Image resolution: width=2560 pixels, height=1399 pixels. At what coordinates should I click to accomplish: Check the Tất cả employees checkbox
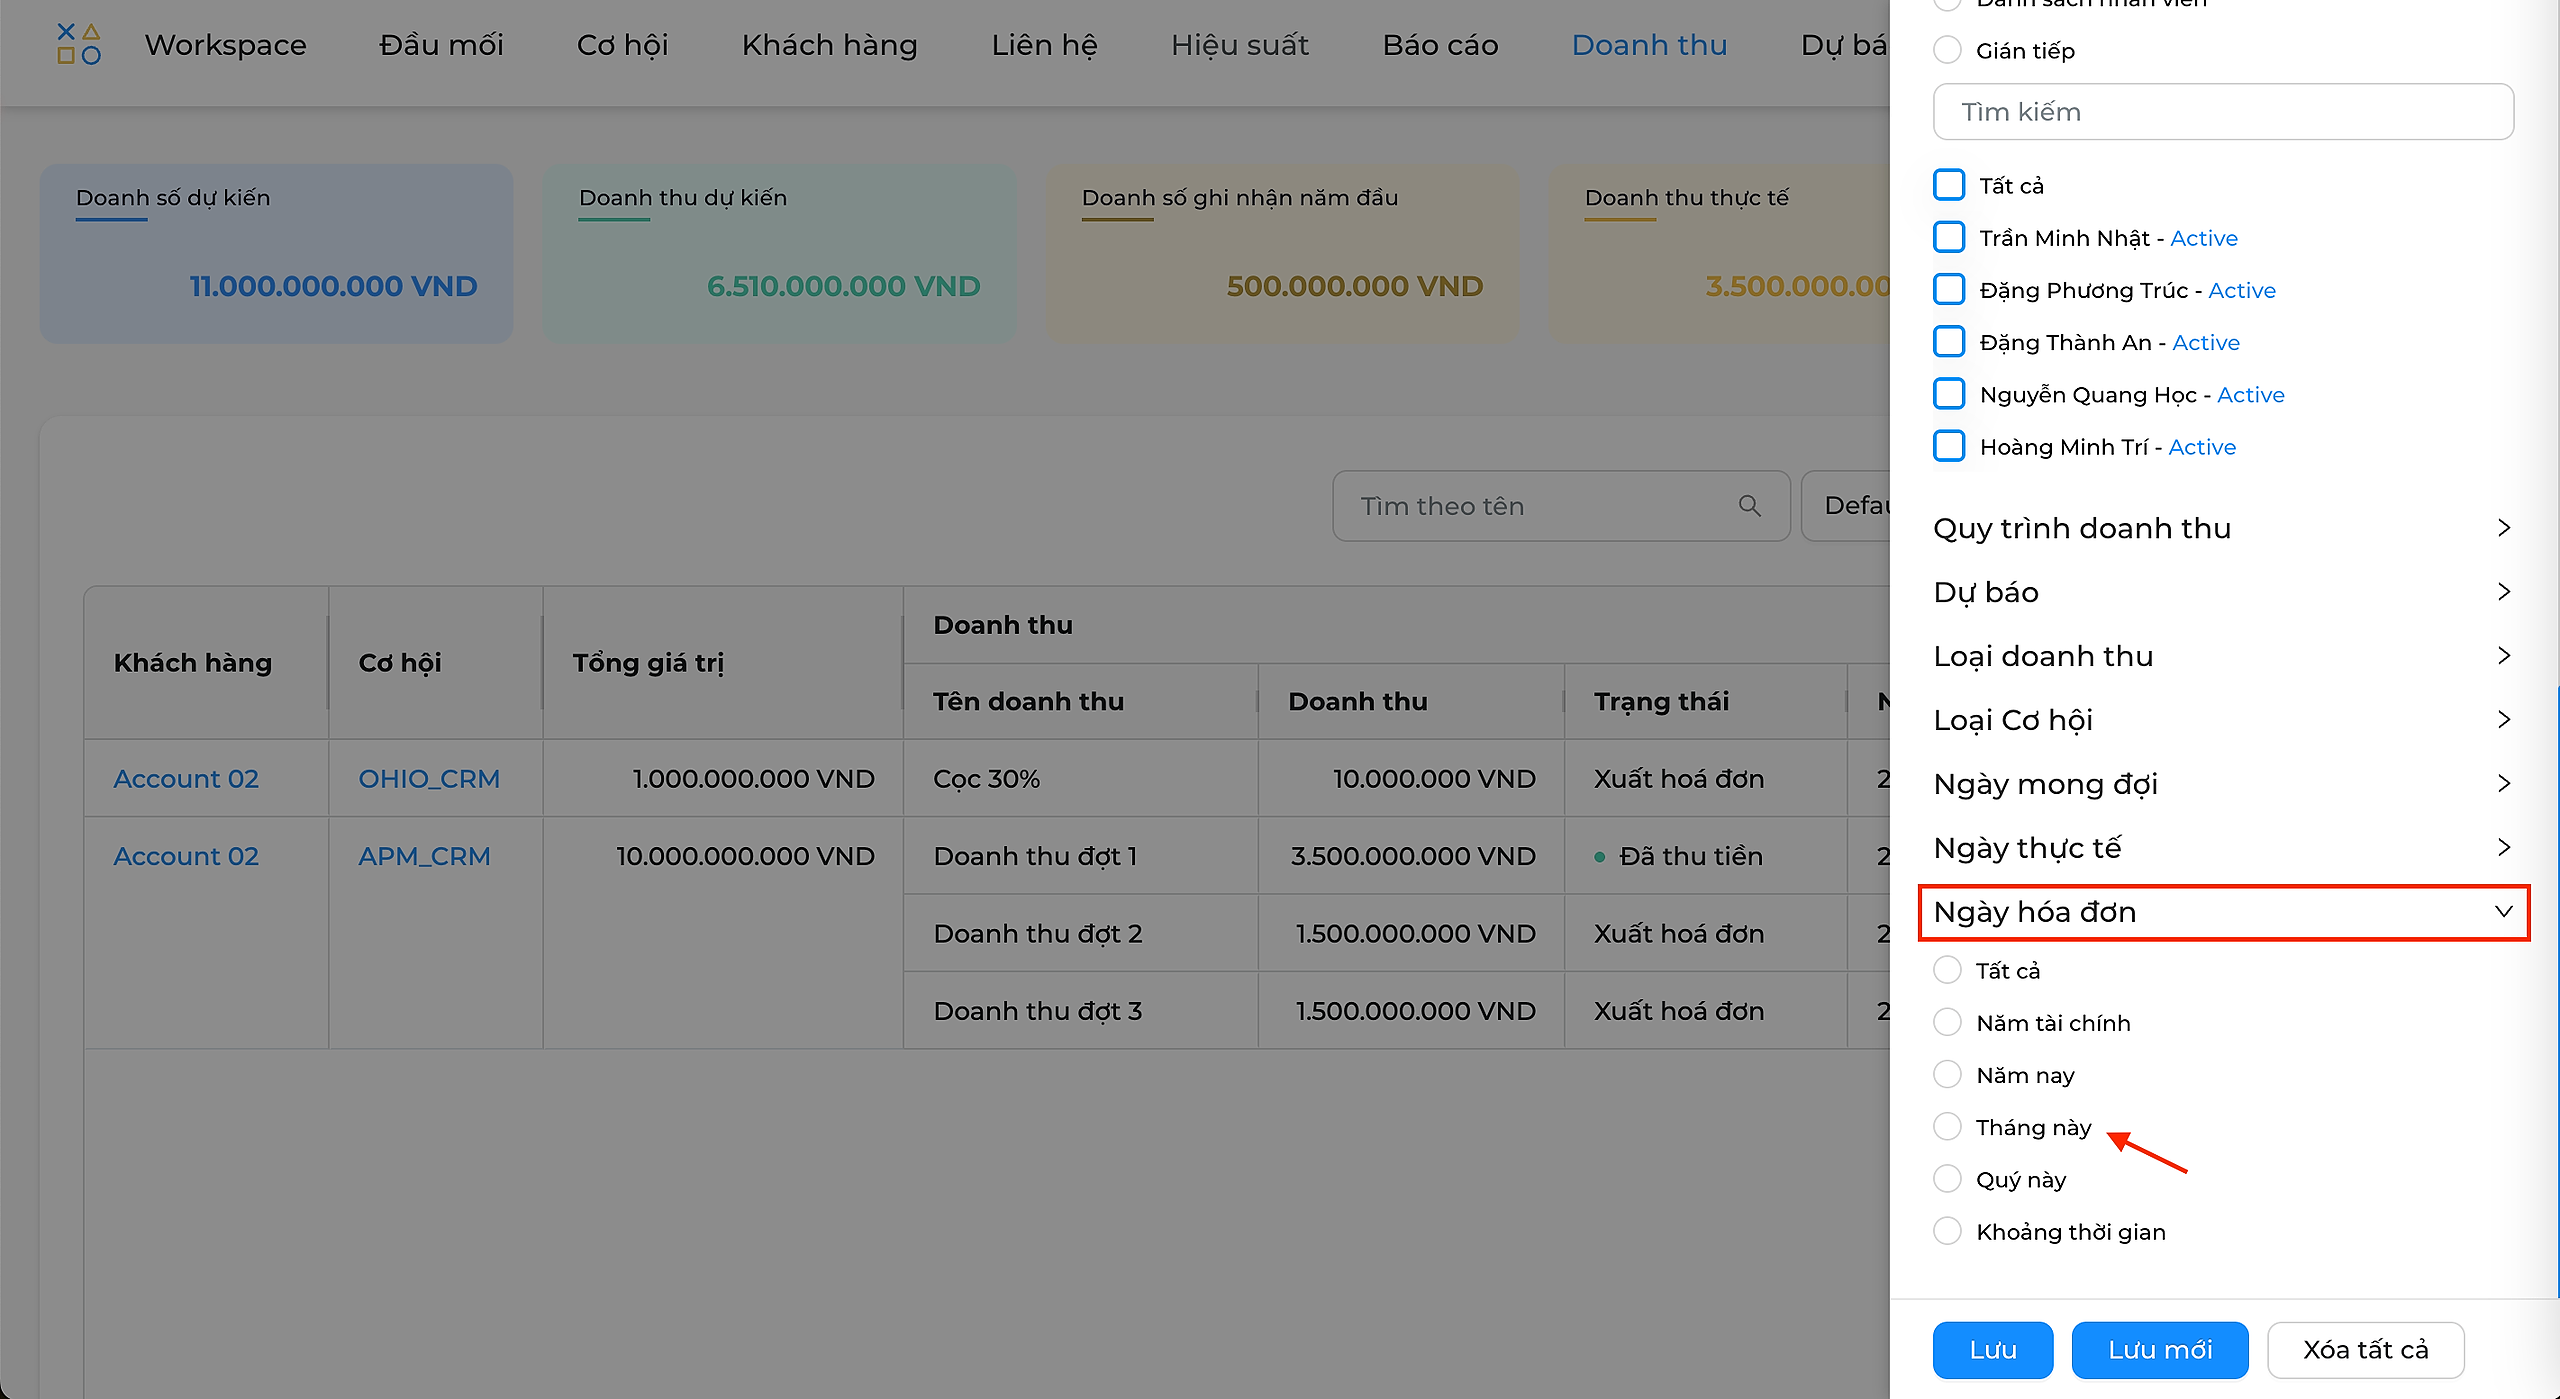click(x=1949, y=185)
